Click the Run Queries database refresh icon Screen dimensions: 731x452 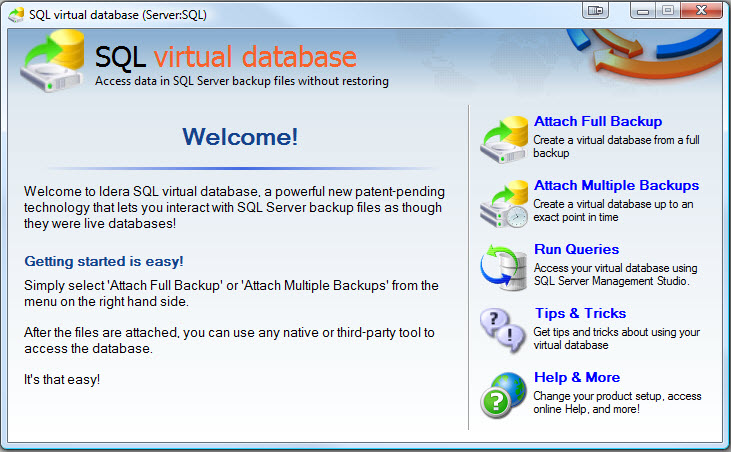(504, 267)
